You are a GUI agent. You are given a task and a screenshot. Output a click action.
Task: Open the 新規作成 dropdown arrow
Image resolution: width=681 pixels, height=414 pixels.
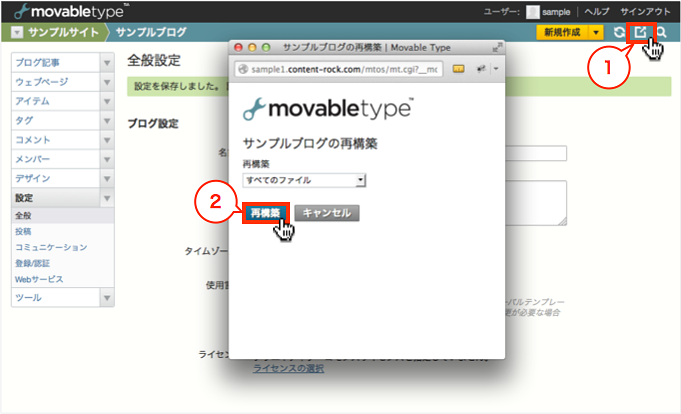596,33
